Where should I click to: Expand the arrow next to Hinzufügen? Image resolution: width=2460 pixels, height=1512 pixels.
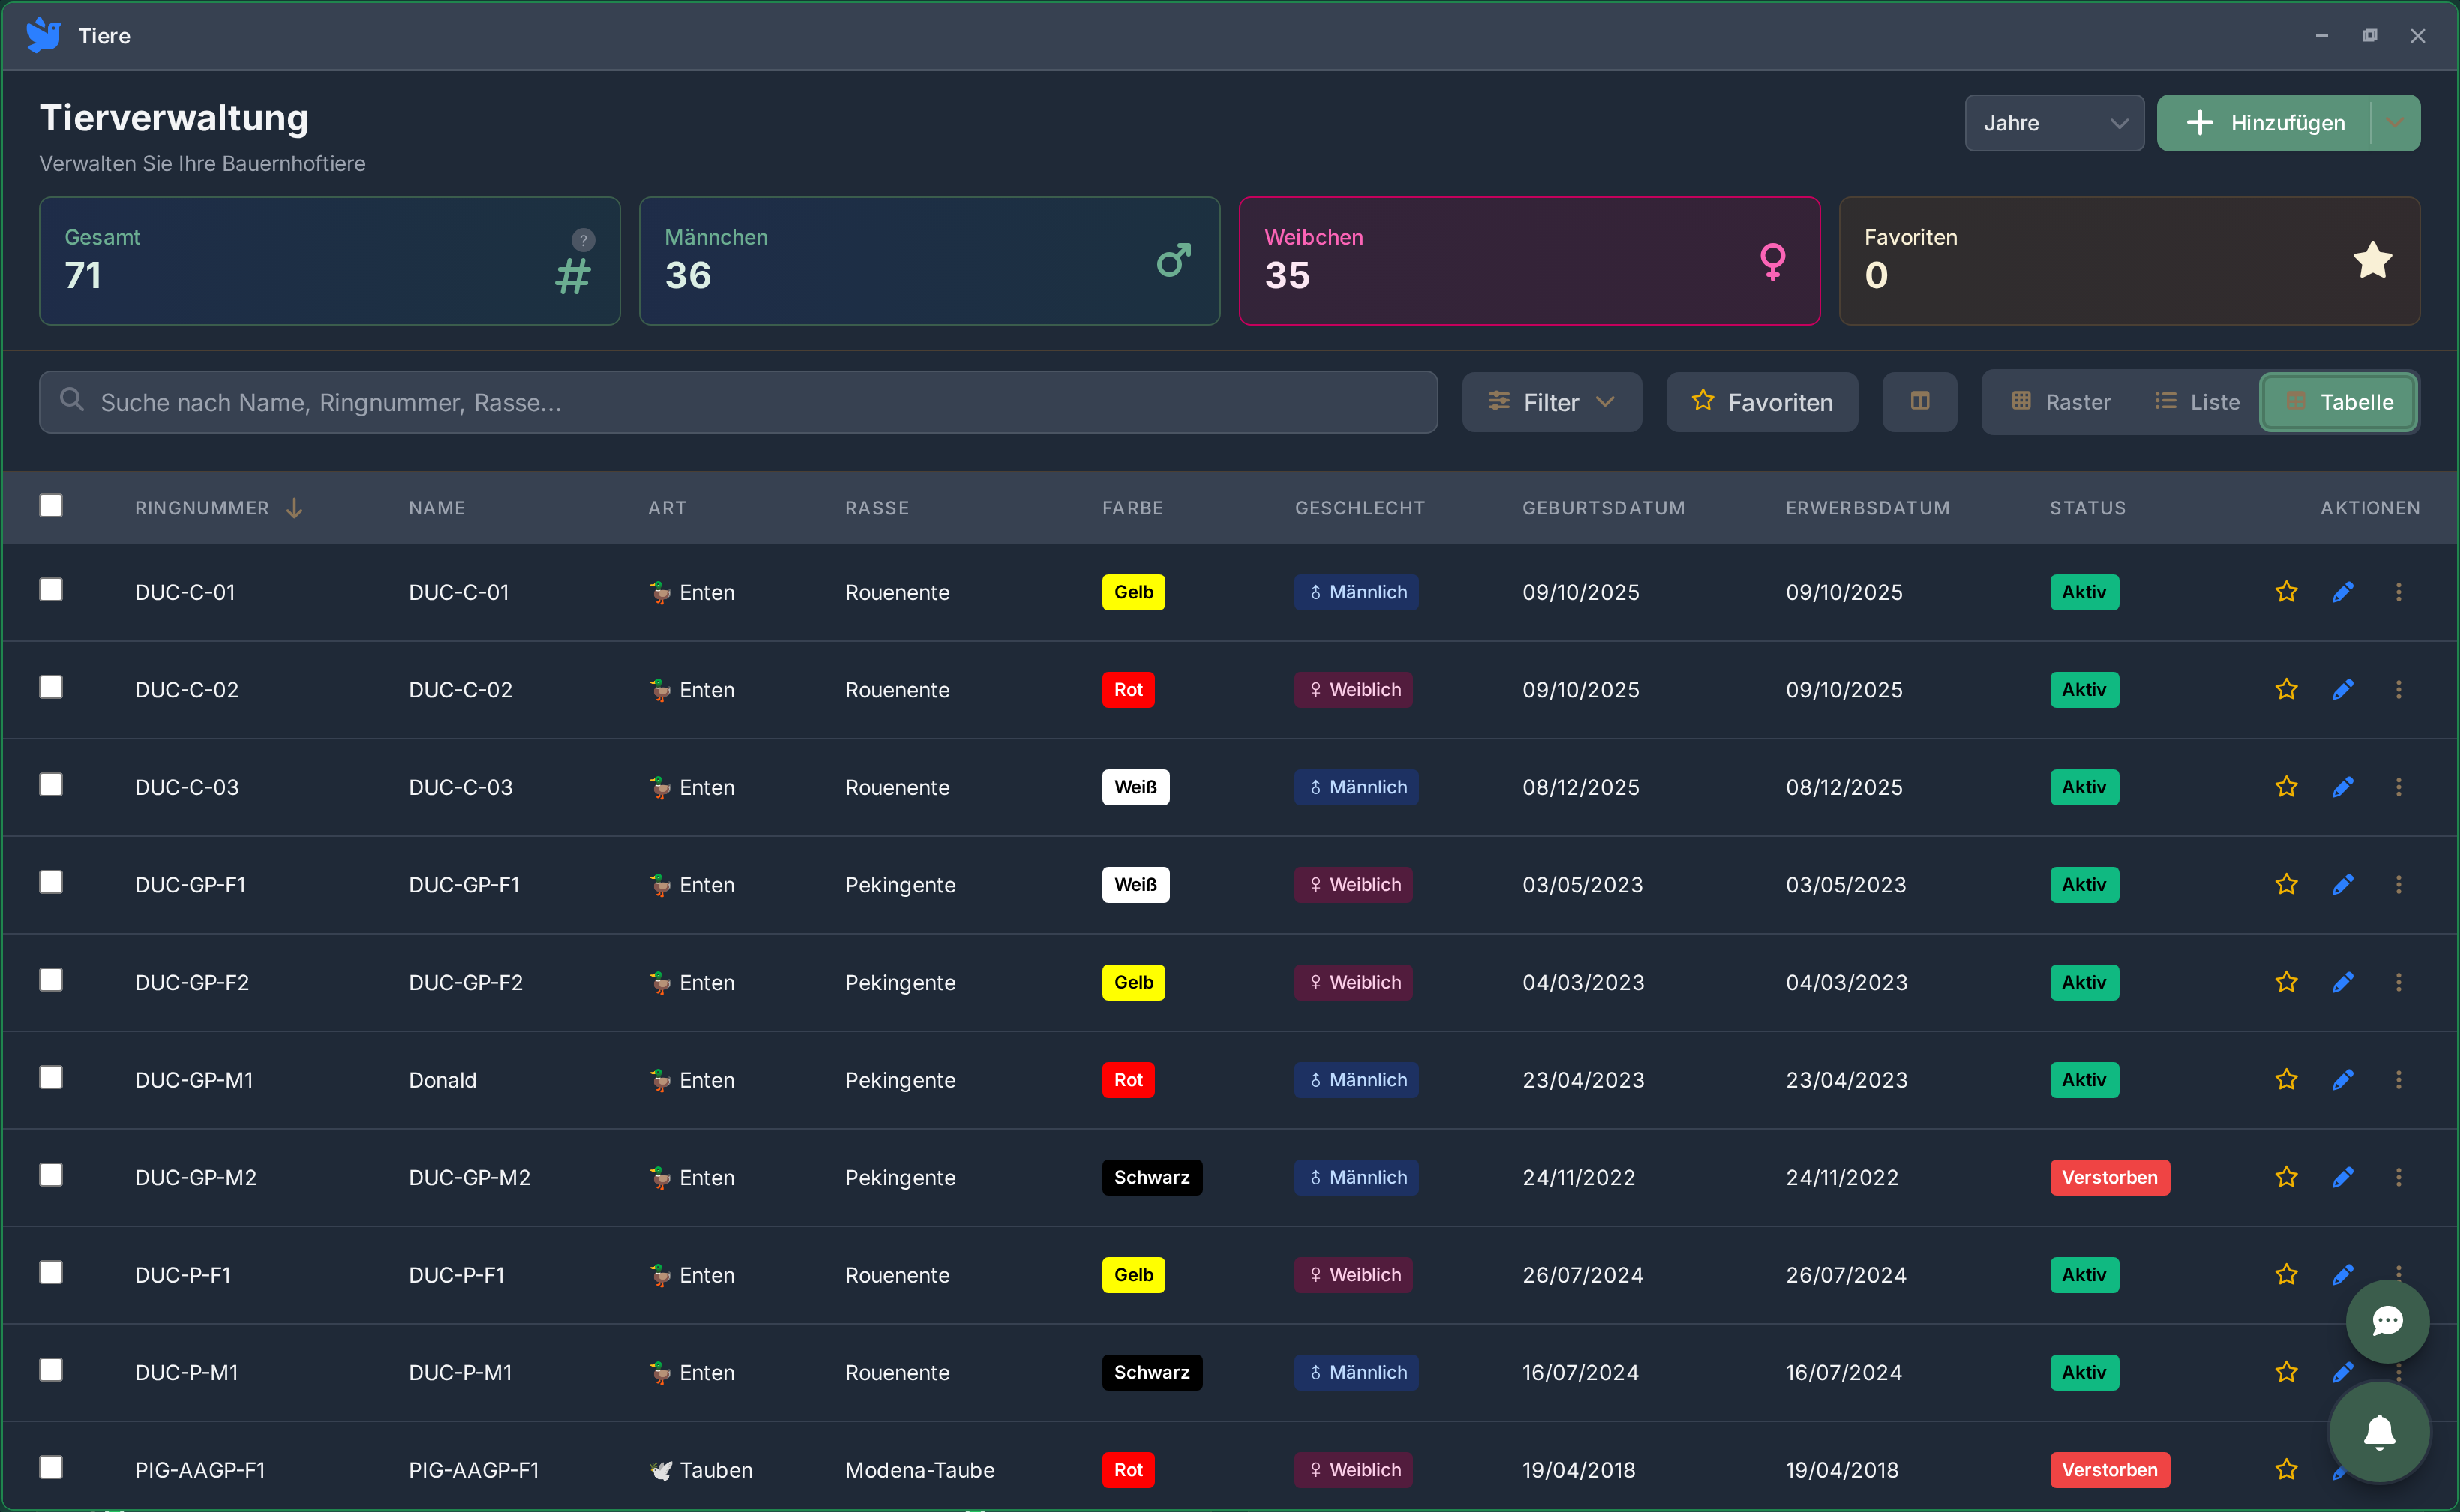(x=2395, y=123)
